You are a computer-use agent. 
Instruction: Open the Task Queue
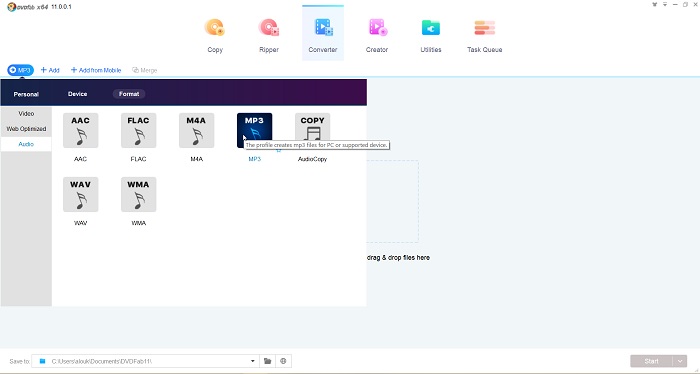pos(484,36)
